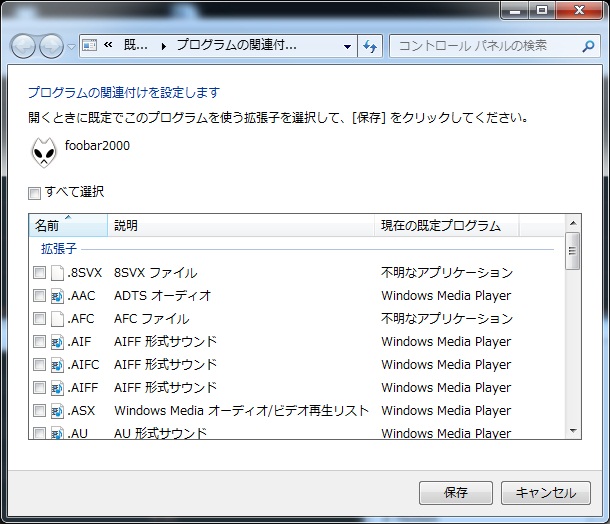Click the list scrollbar thumb
This screenshot has width=610, height=524.
(573, 251)
